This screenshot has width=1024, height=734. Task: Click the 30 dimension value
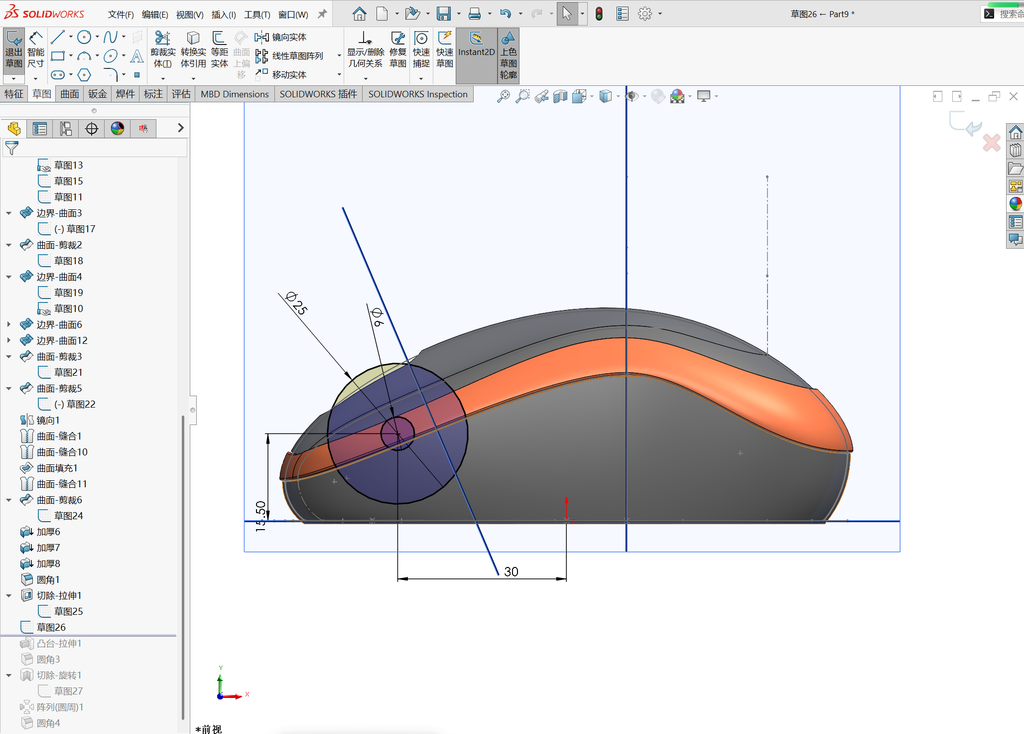click(x=511, y=571)
